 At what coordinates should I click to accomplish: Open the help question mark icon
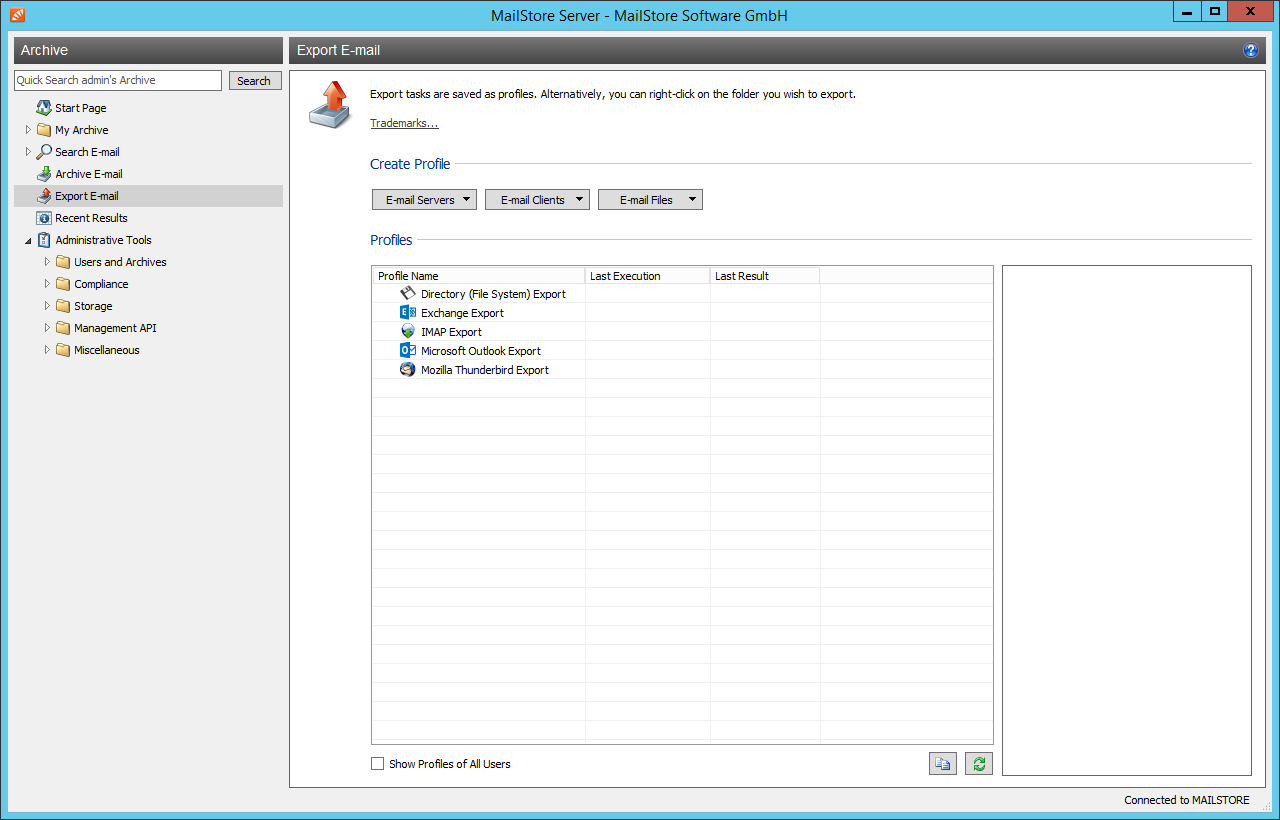[1250, 50]
